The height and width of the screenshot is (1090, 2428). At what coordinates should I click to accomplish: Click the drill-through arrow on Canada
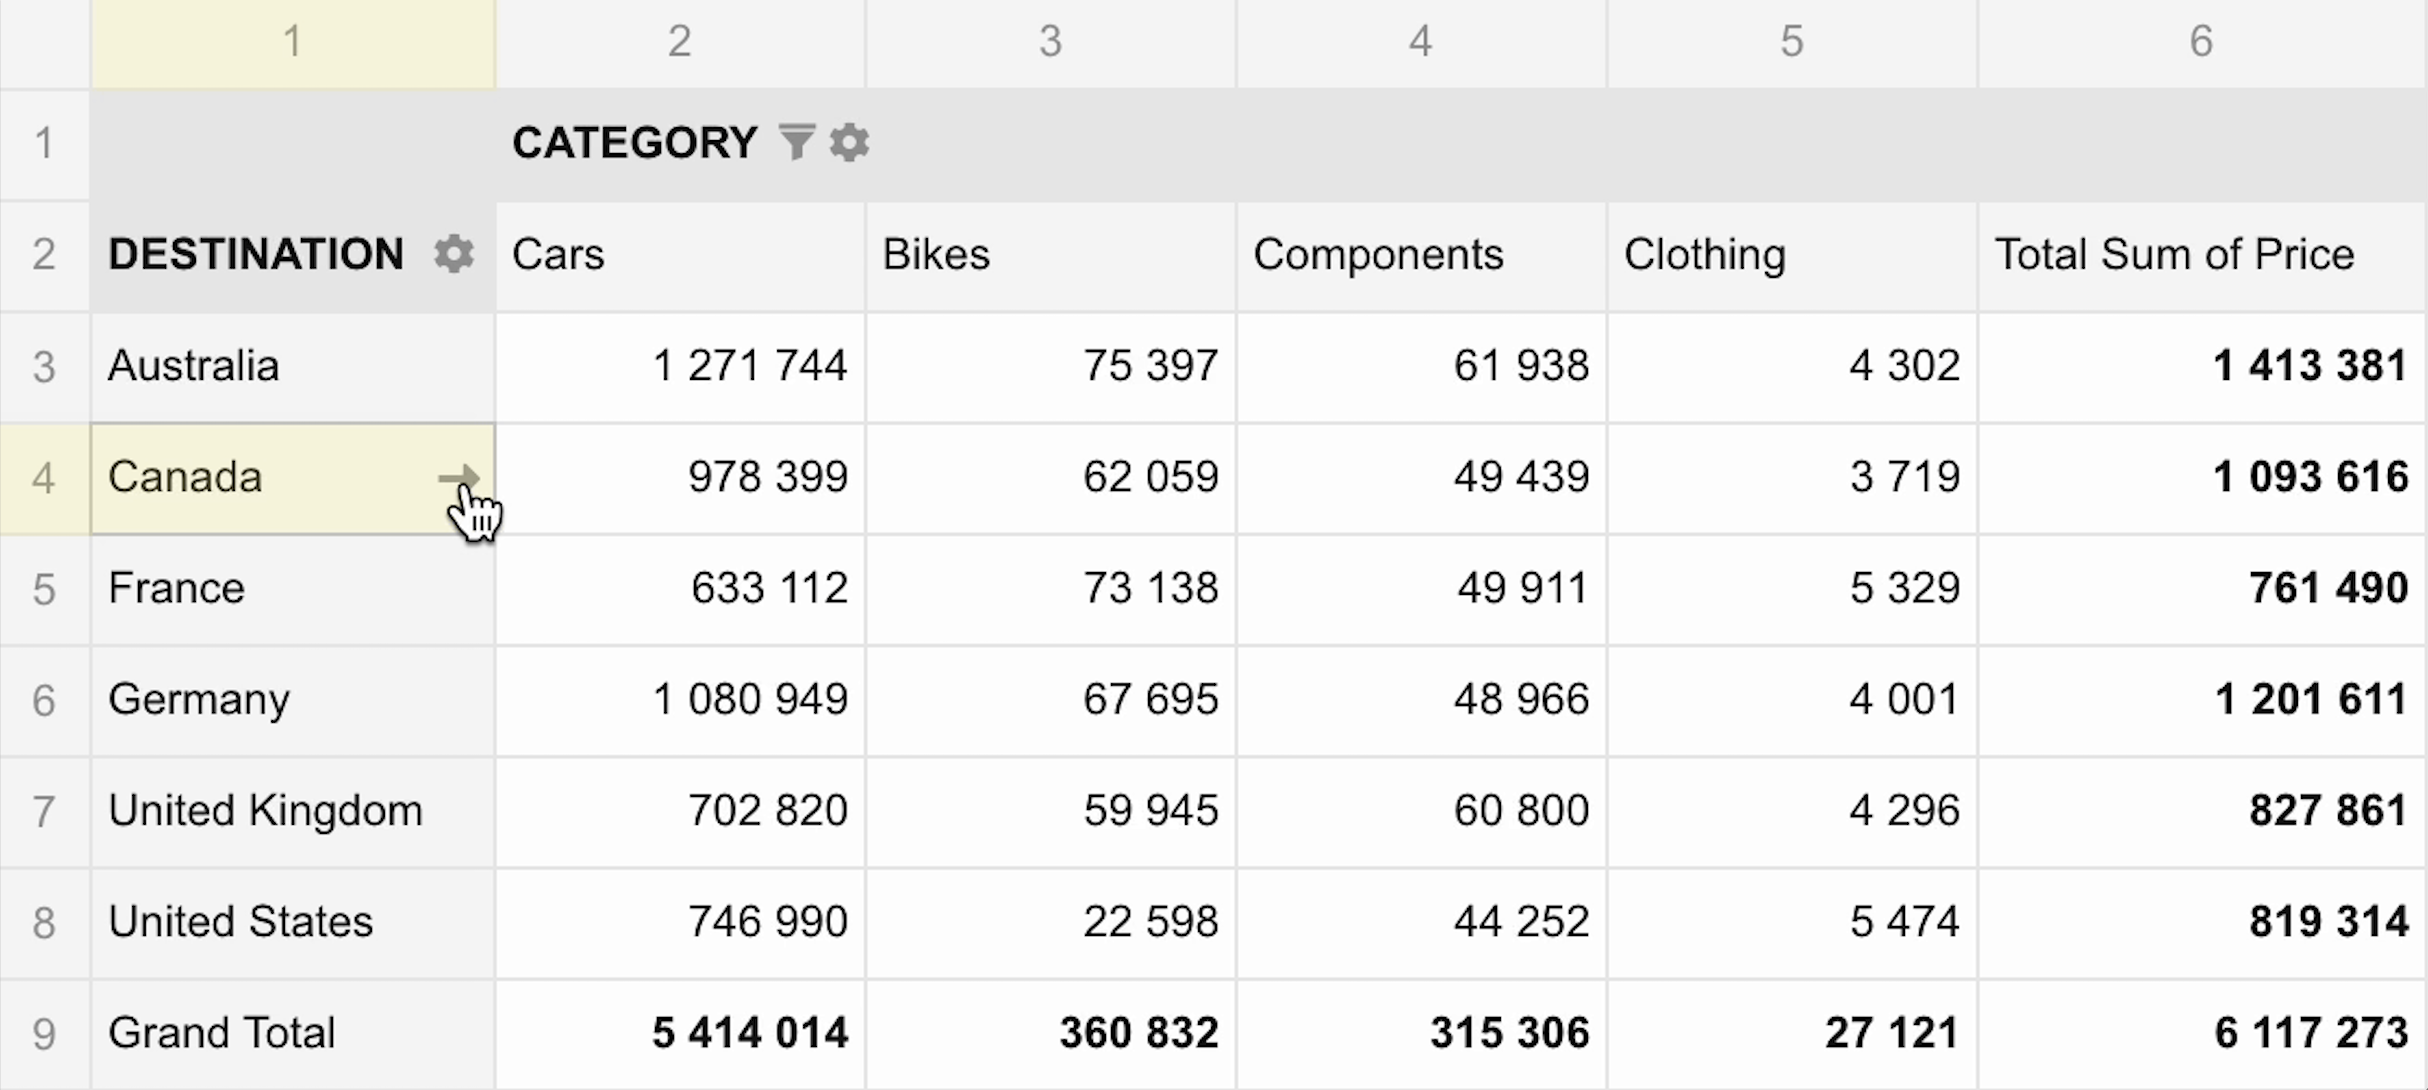point(457,478)
